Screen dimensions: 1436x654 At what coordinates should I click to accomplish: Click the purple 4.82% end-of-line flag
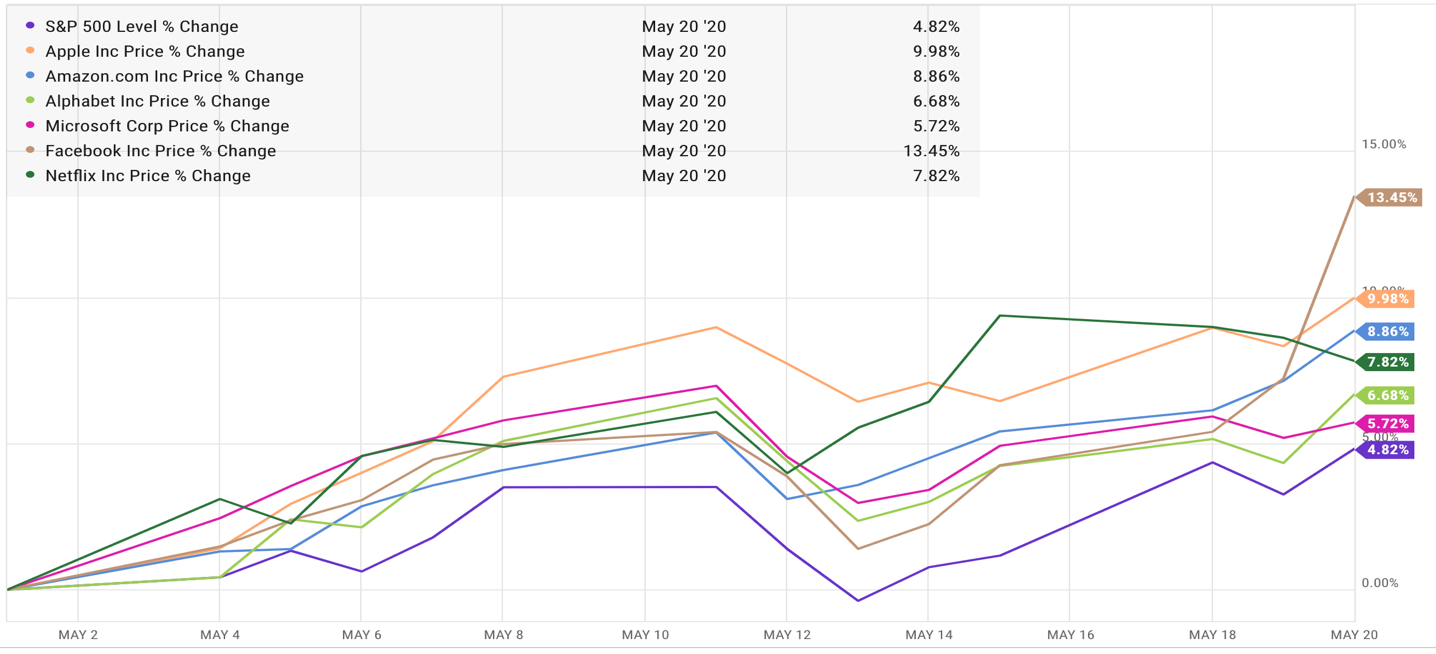pyautogui.click(x=1385, y=451)
